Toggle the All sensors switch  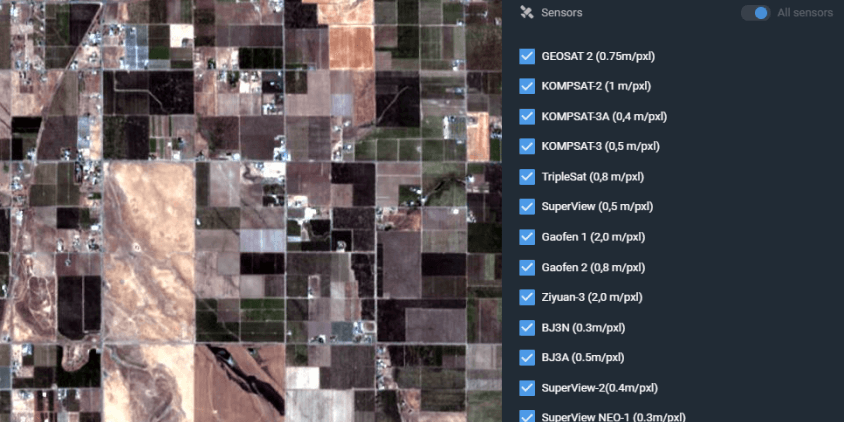pos(755,13)
